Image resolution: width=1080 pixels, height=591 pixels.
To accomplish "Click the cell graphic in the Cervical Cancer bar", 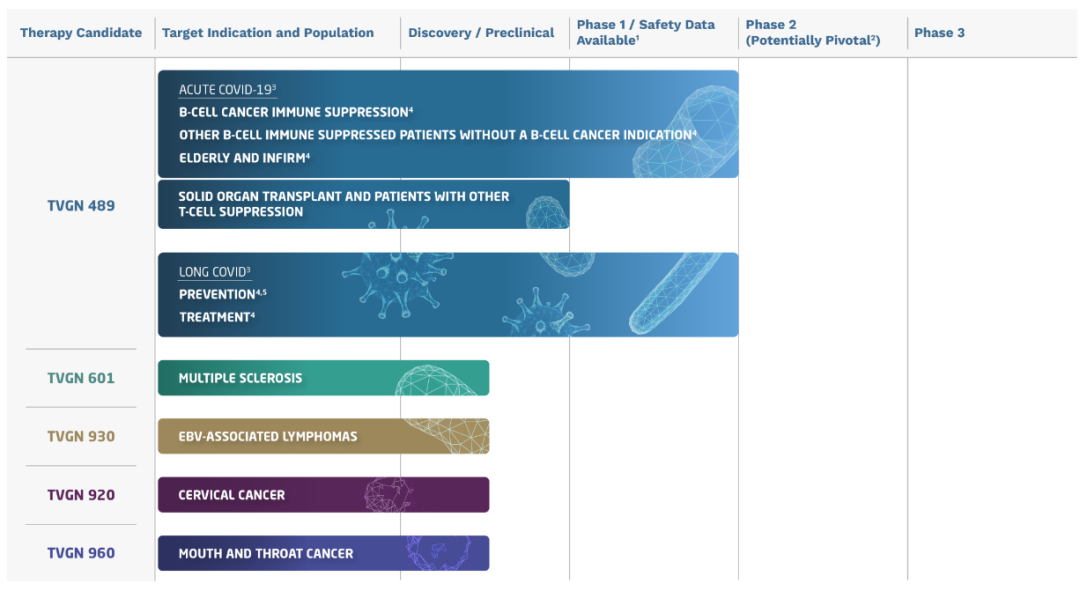I will [388, 495].
